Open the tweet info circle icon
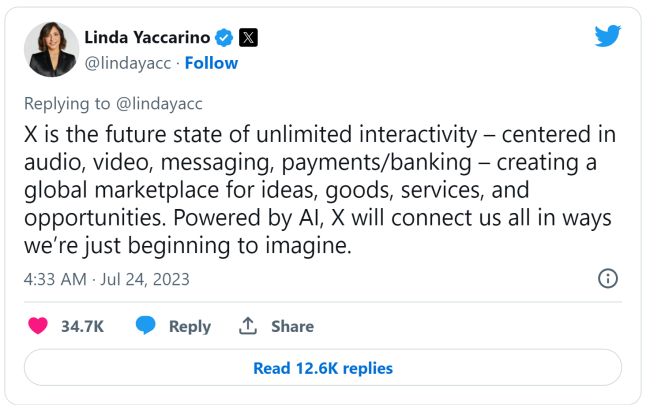The image size is (646, 410). pos(607,278)
